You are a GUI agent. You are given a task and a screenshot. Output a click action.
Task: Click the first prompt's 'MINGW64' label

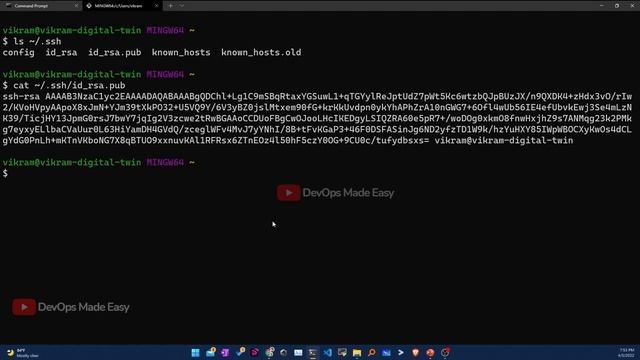tap(165, 30)
